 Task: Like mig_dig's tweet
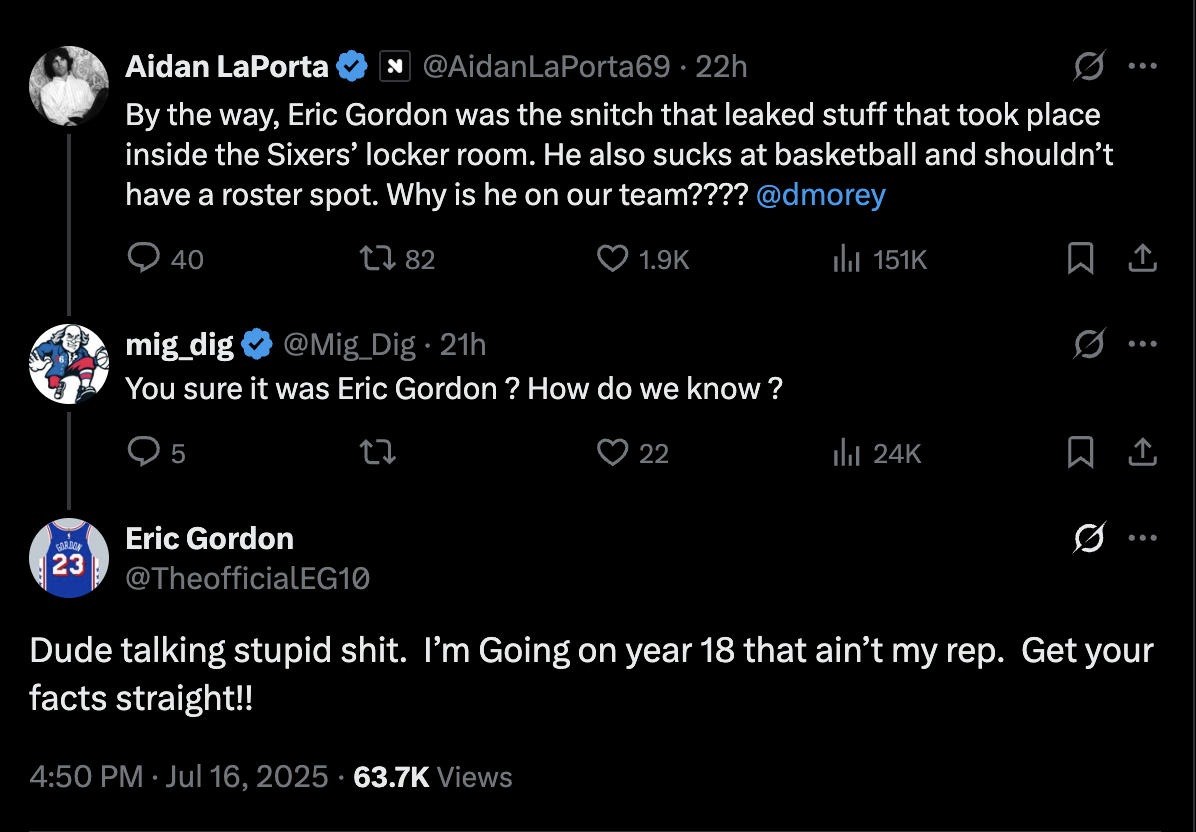612,453
